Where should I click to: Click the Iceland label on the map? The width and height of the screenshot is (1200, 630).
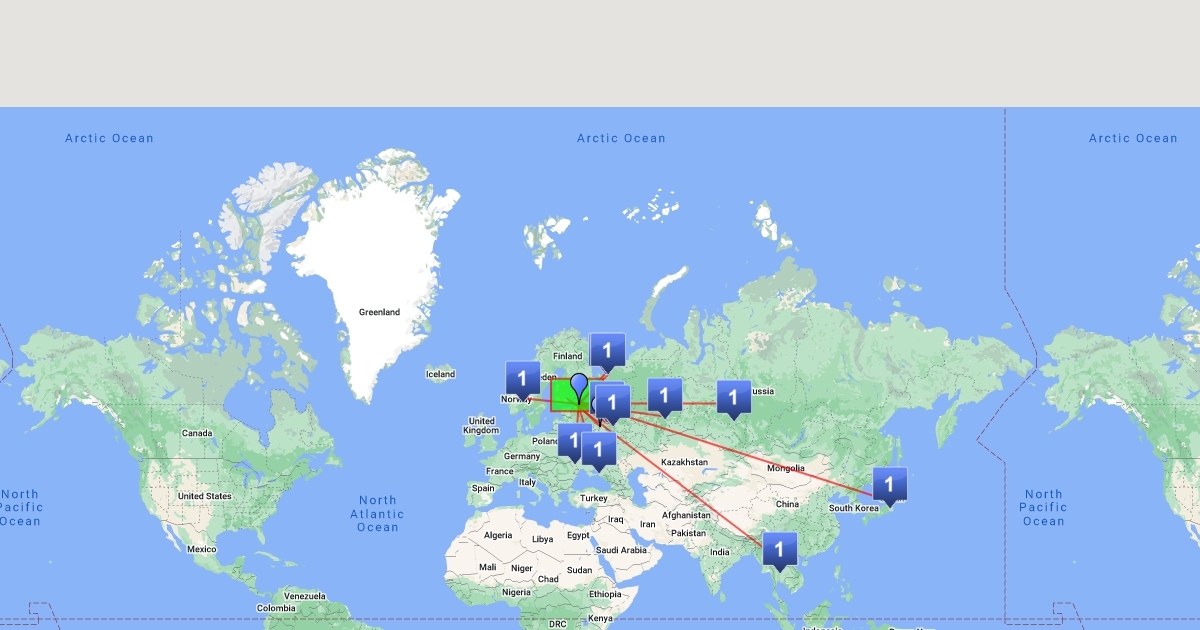coord(440,374)
